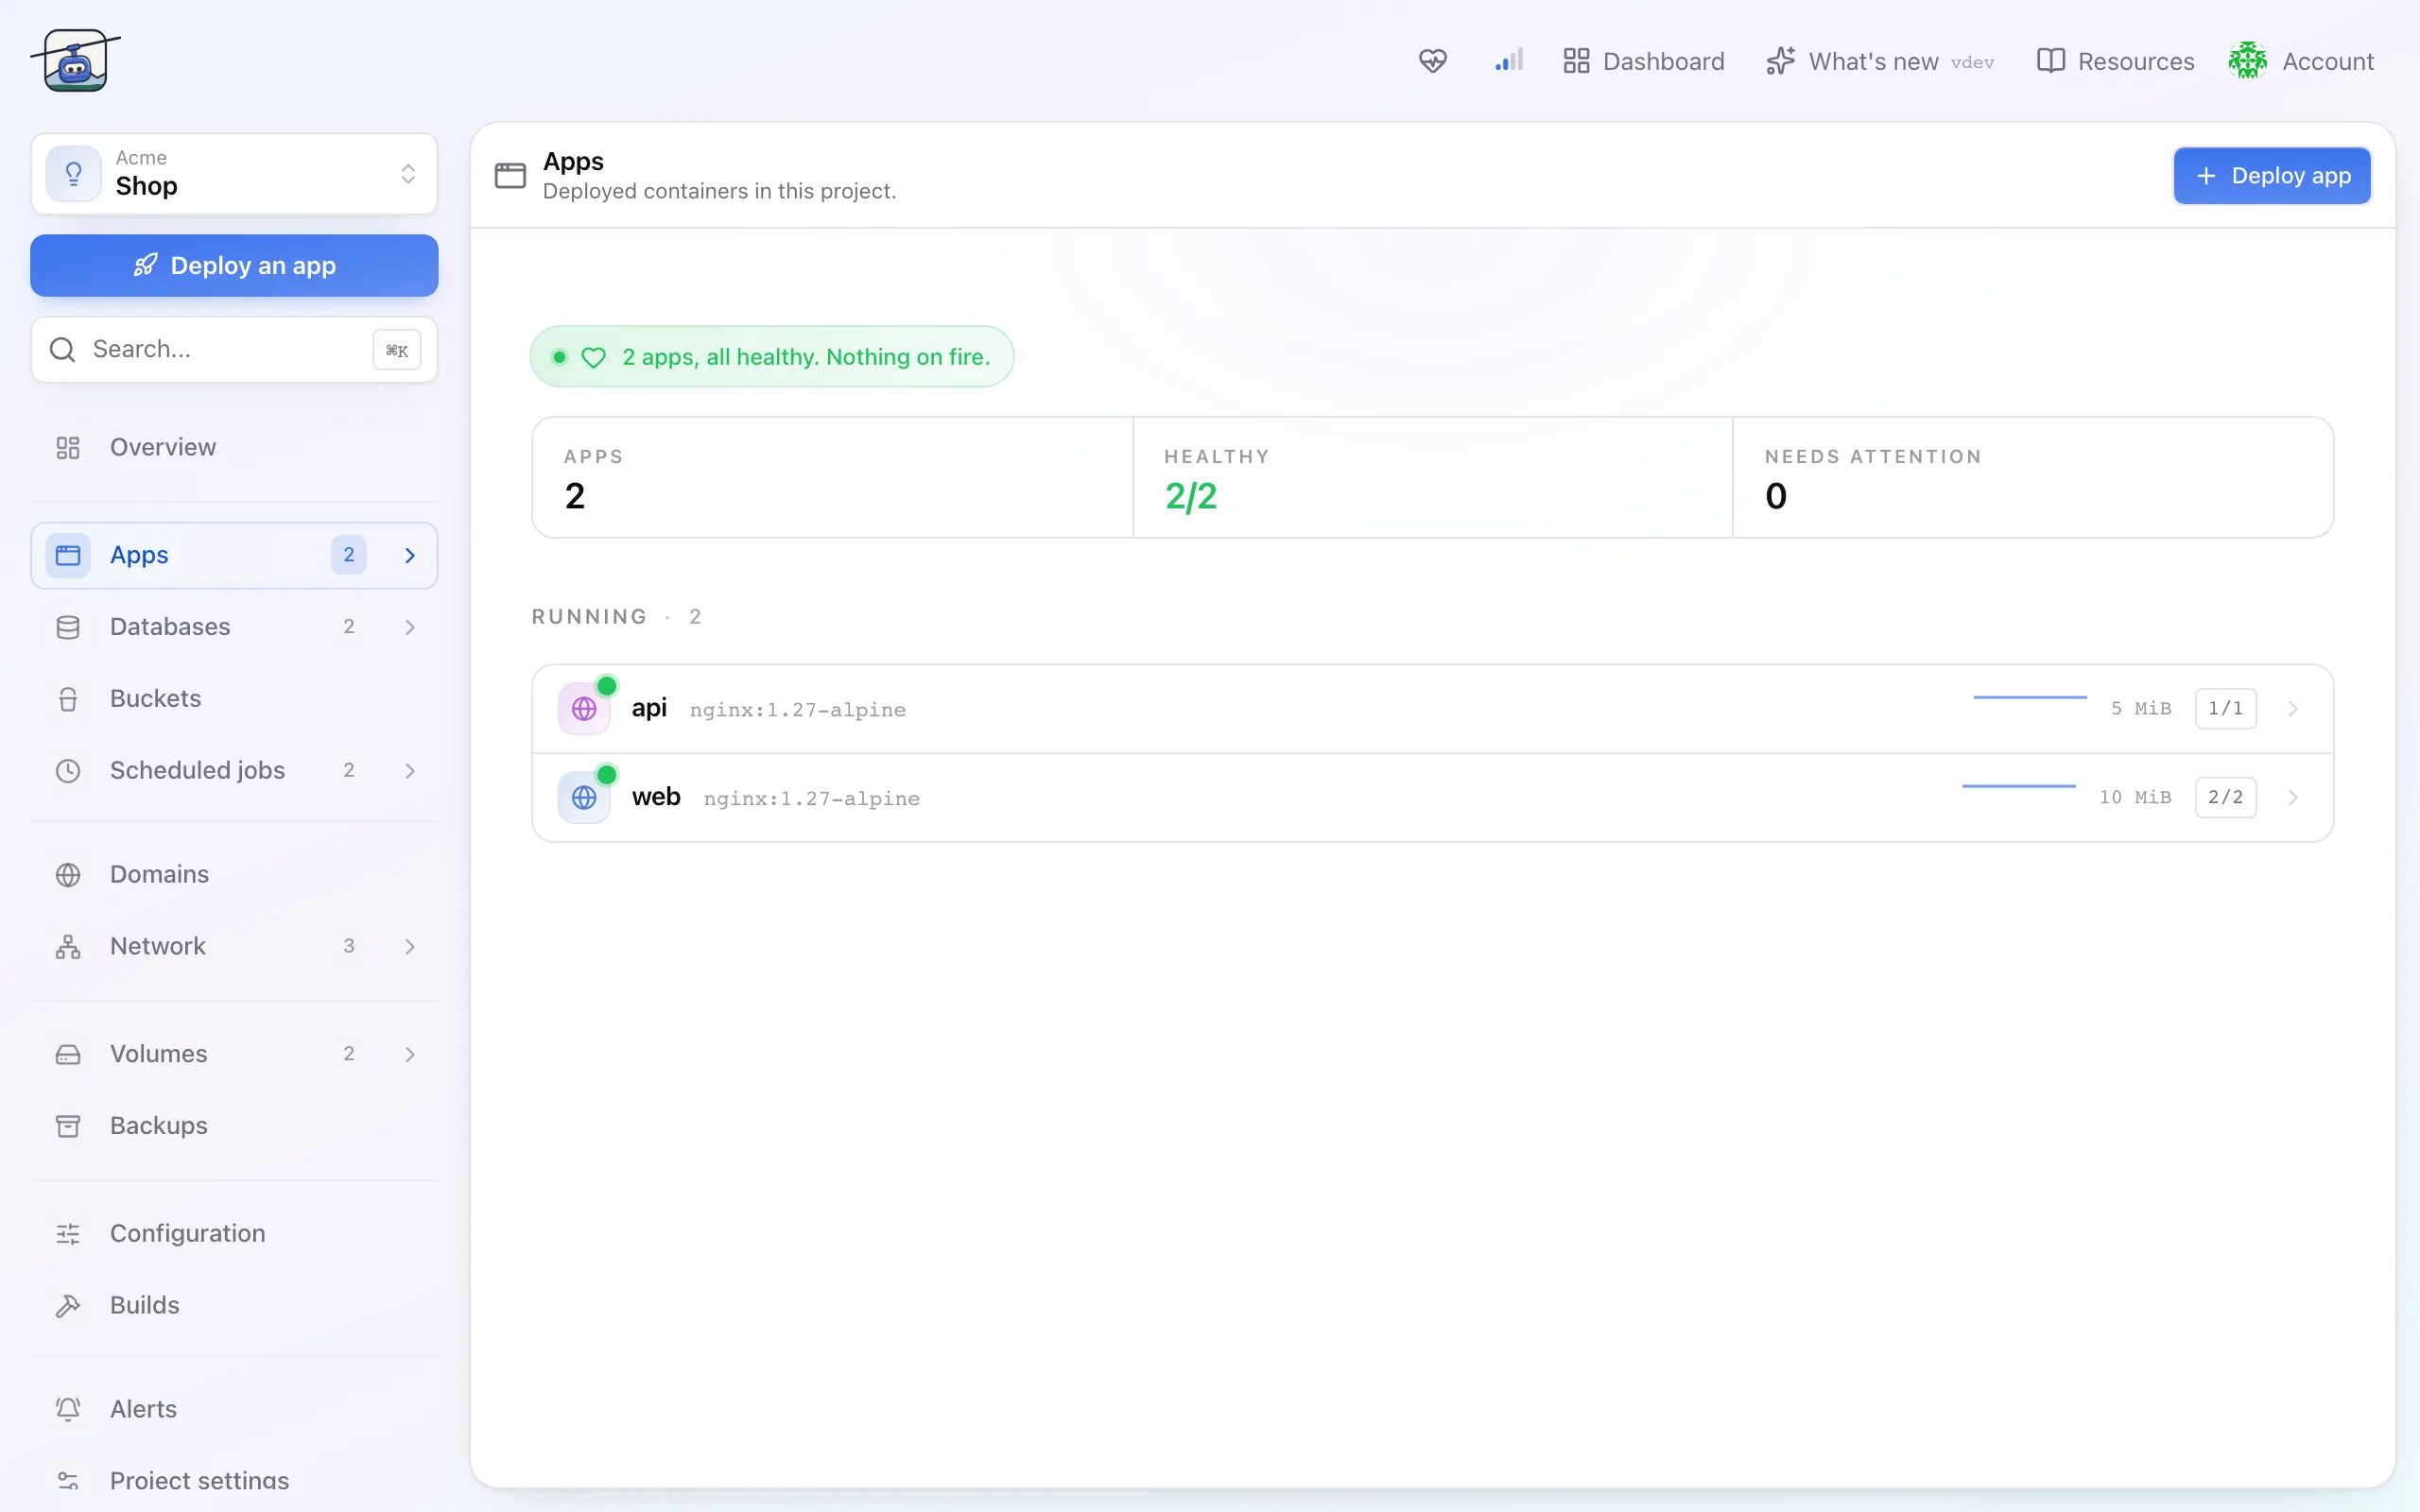Click the Deploy app header button
Viewport: 2420px width, 1512px height.
[x=2271, y=176]
